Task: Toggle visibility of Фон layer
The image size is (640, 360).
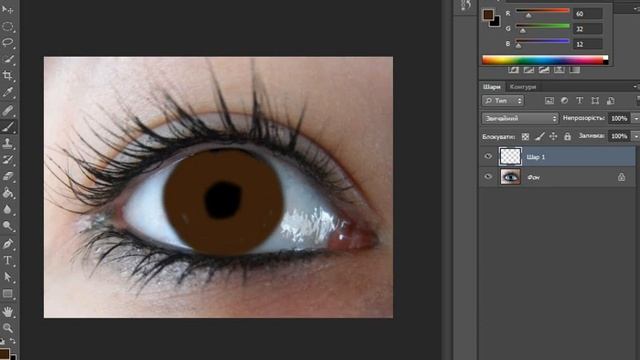Action: [488, 177]
